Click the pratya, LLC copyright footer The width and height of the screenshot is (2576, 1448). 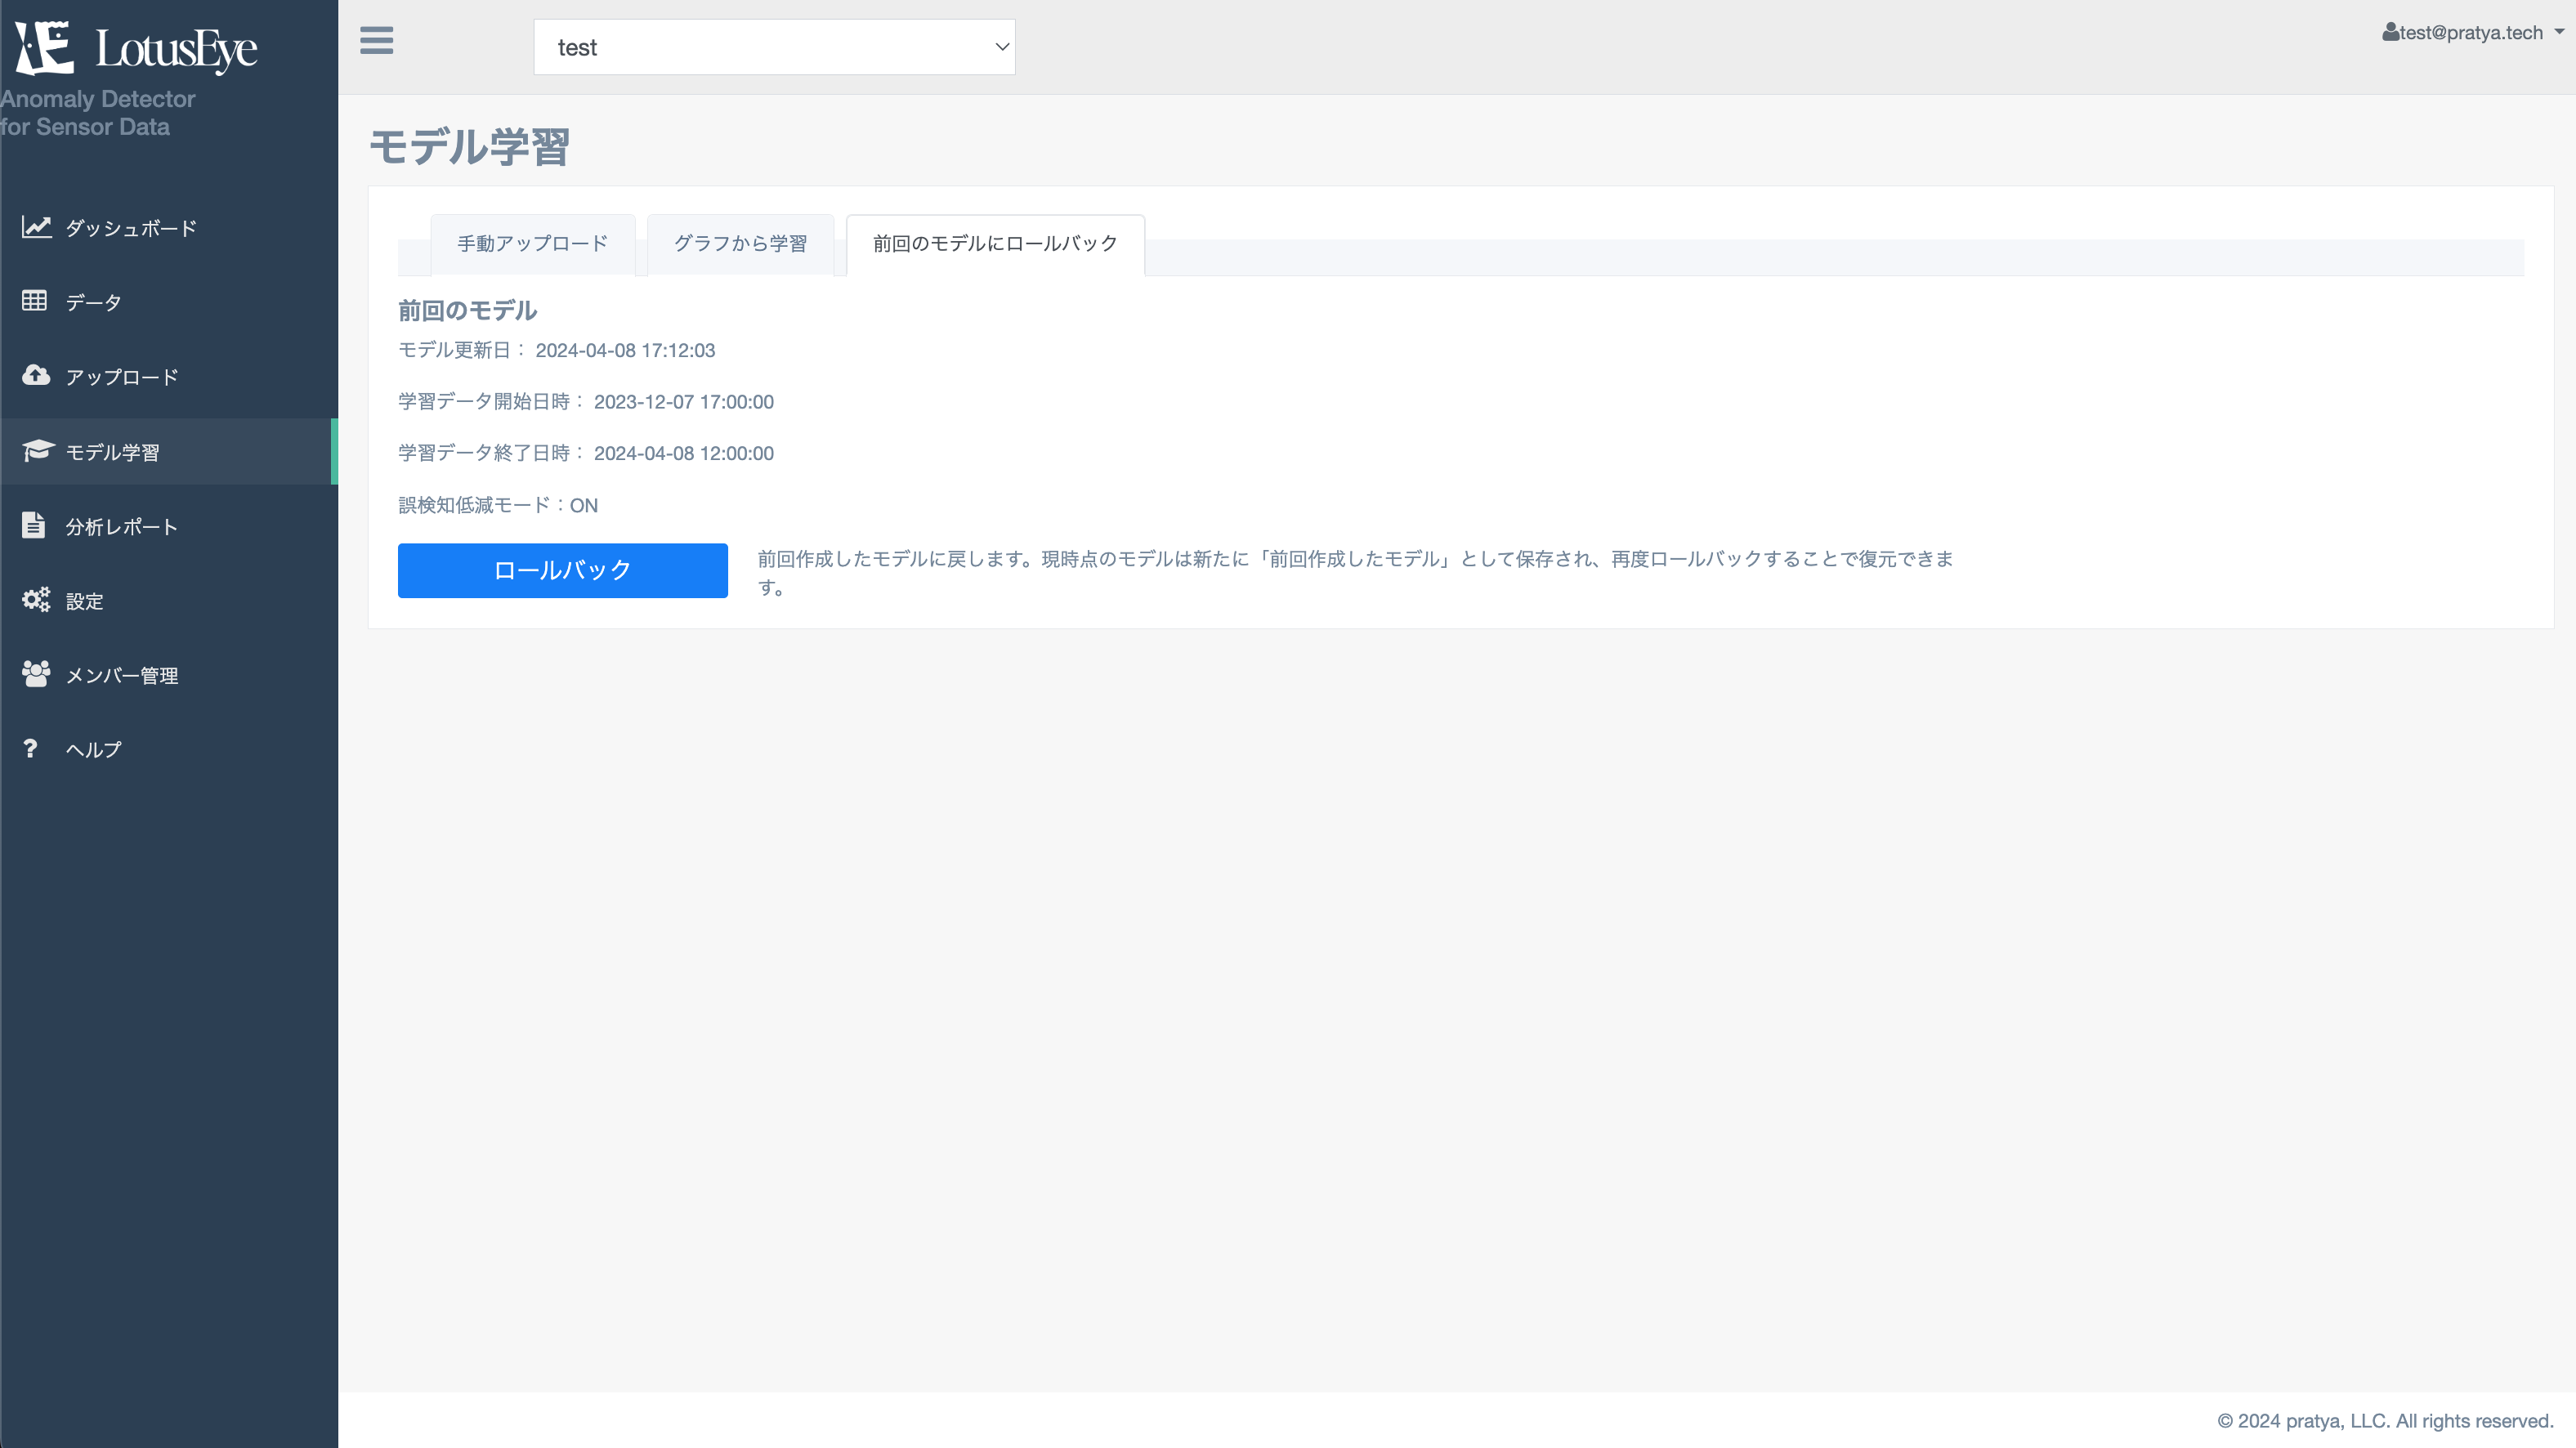coord(2385,1421)
